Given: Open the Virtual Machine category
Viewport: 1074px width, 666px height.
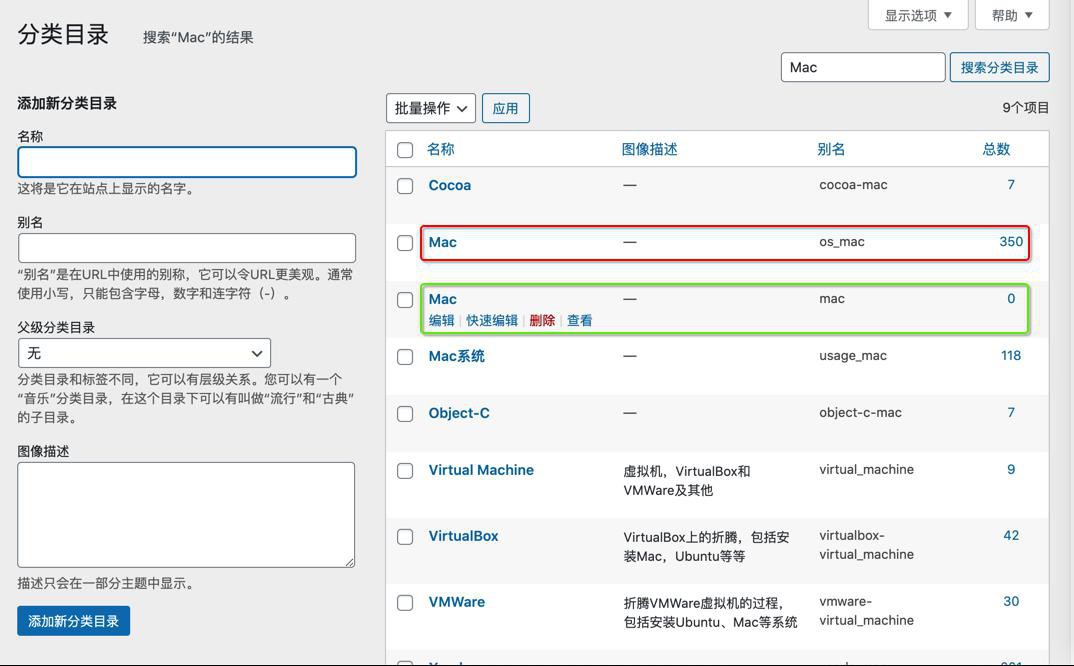Looking at the screenshot, I should pyautogui.click(x=481, y=470).
